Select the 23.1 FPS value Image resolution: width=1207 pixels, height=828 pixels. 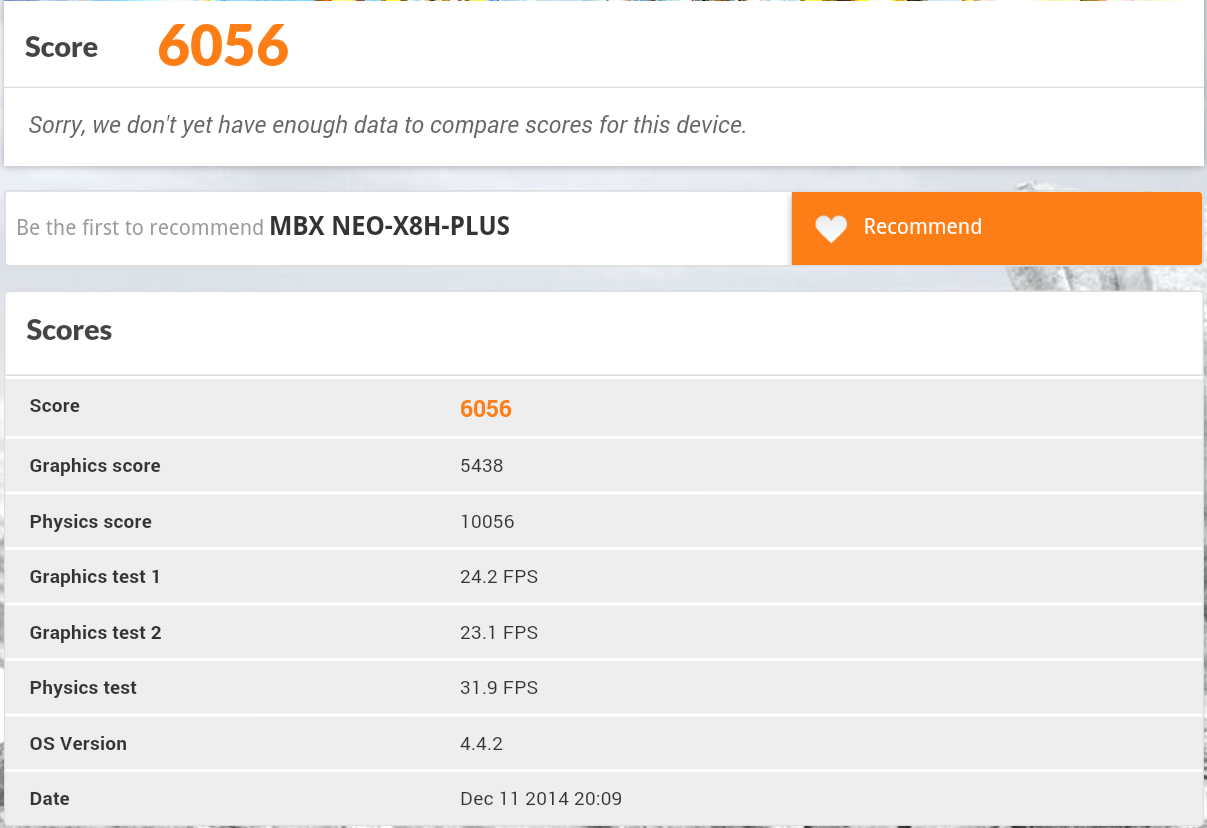point(499,632)
